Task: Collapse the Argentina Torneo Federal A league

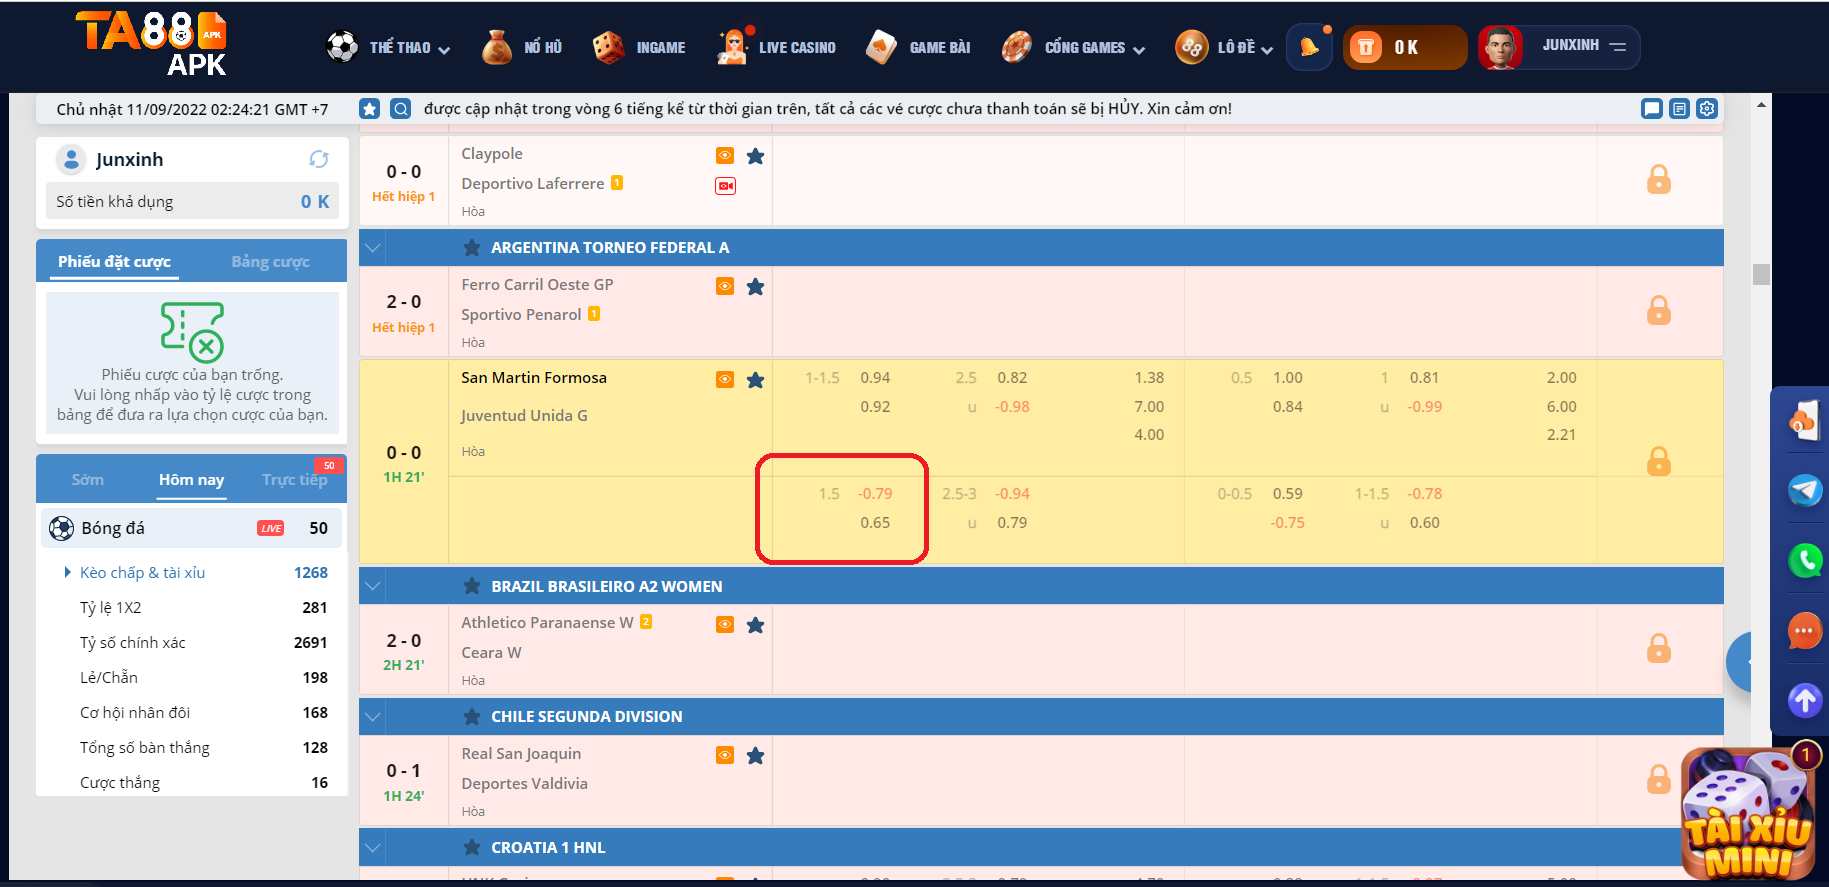Action: coord(373,247)
